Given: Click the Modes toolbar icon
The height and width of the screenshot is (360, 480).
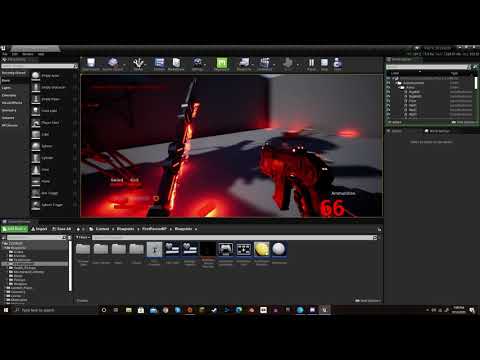Looking at the screenshot, I should click(x=138, y=62).
